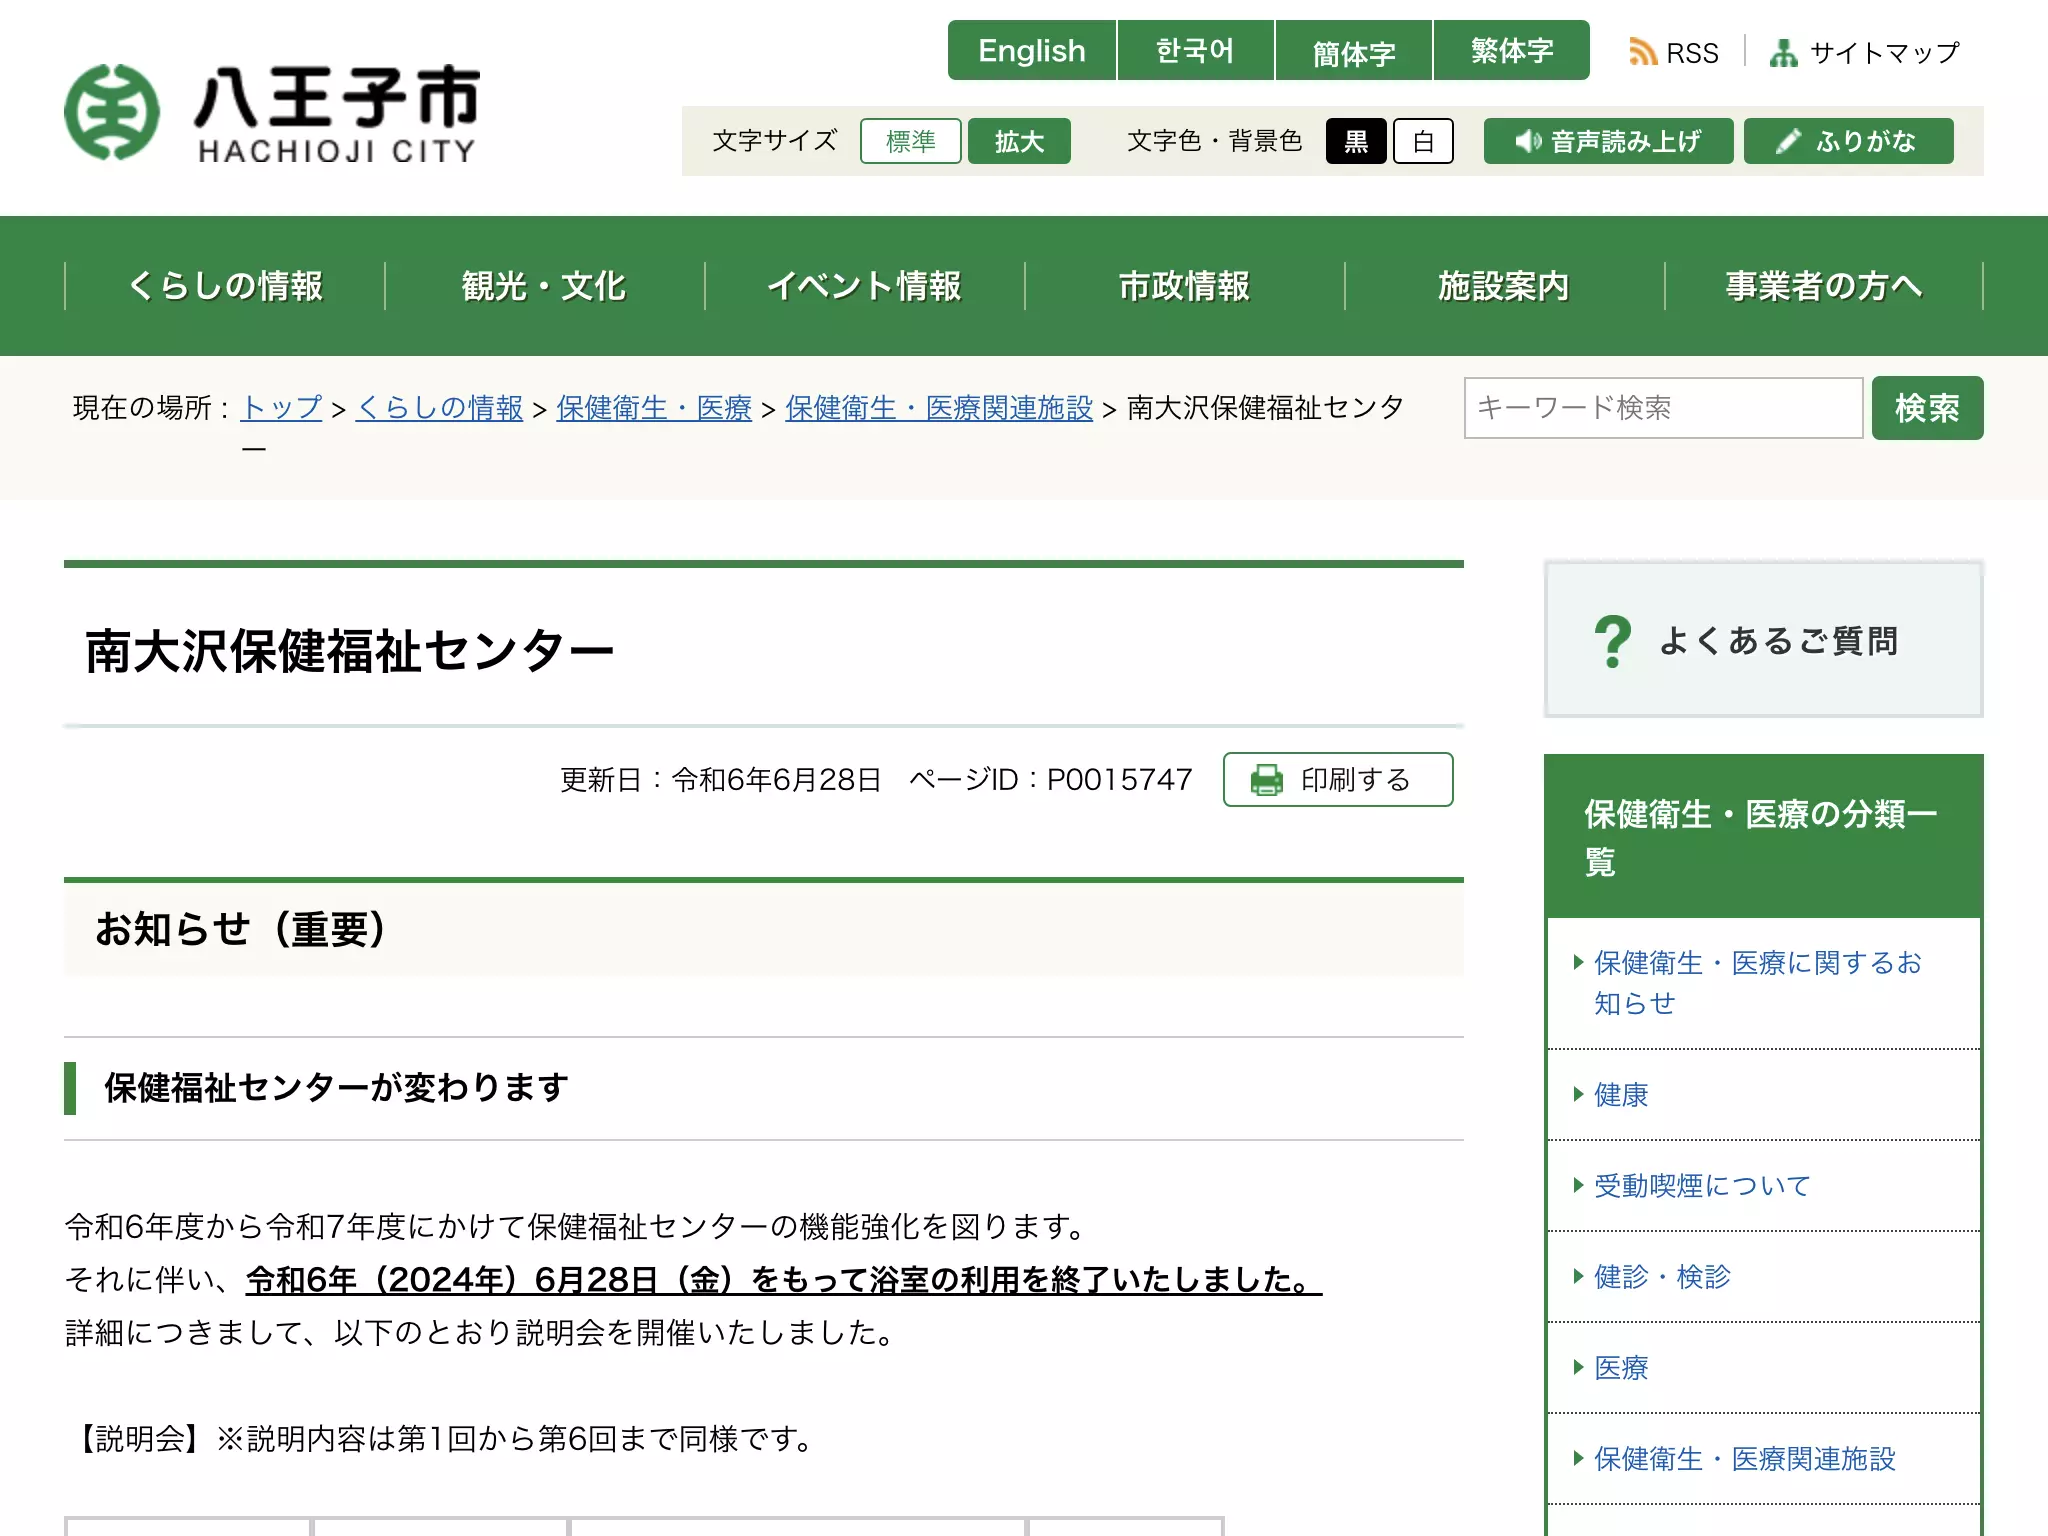
Task: Focus the キーワード検索 search field
Action: [x=1664, y=408]
